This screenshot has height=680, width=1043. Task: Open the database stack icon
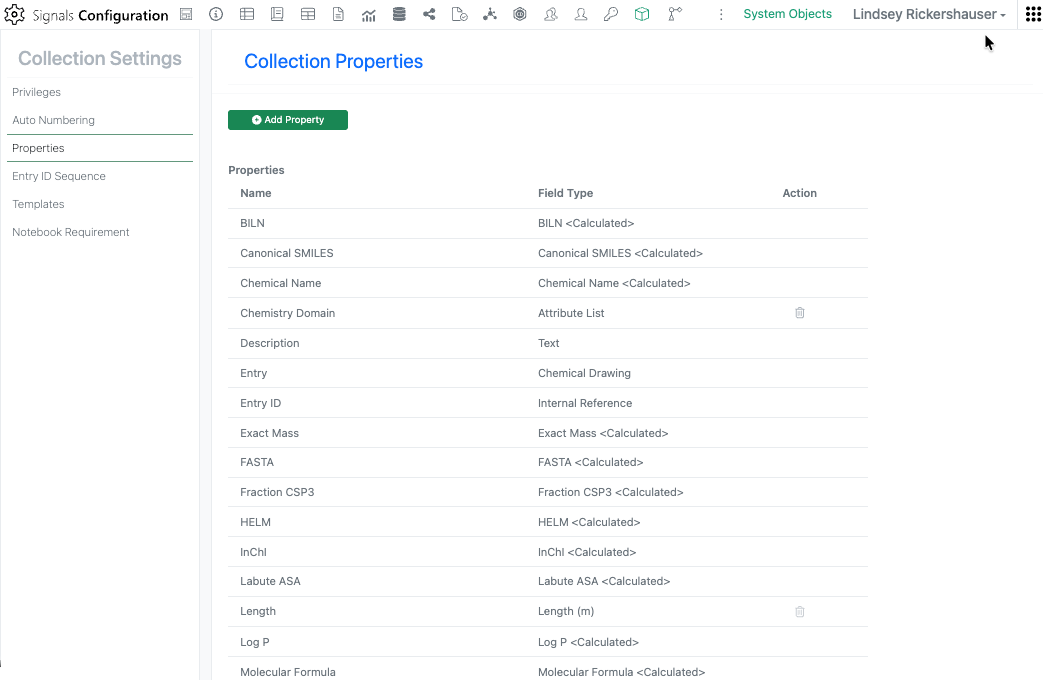pos(399,14)
